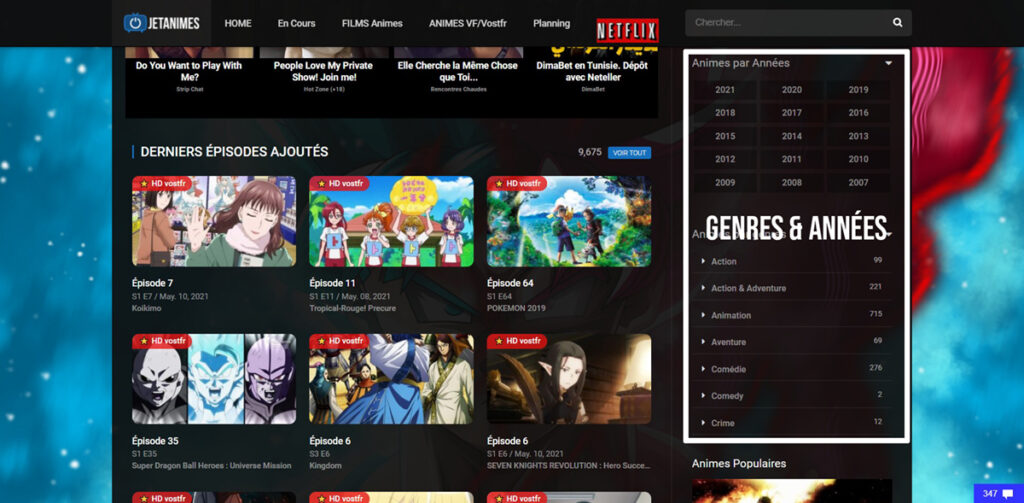This screenshot has height=503, width=1024.
Task: Open the ANIMES VF/Vostfr menu
Action: [468, 24]
